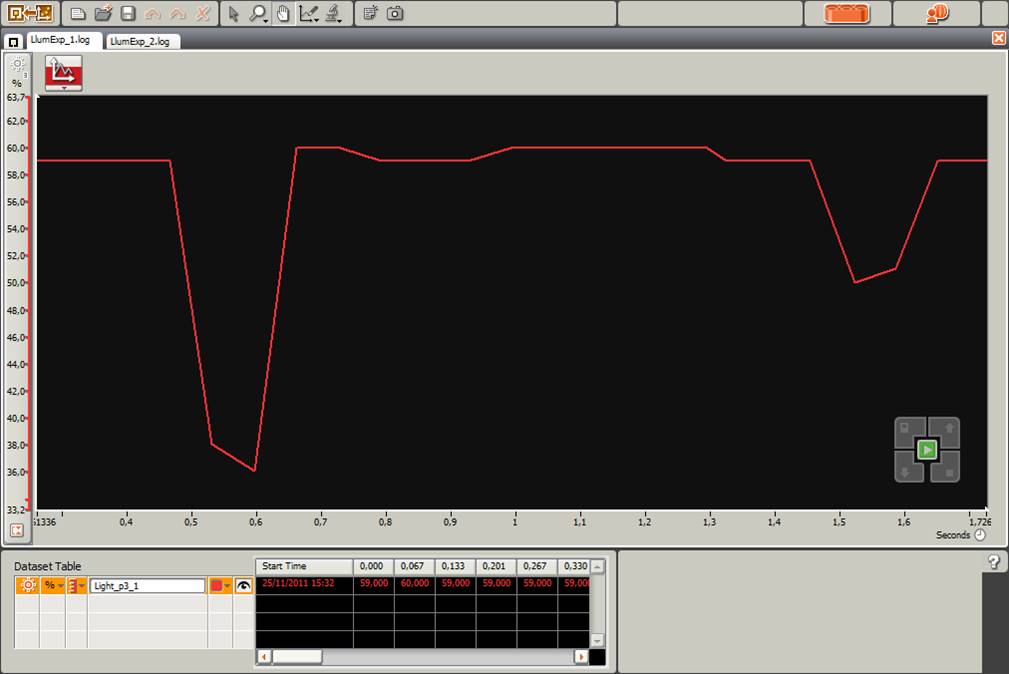Click the New file icon in toolbar
This screenshot has height=674, width=1009.
click(78, 14)
